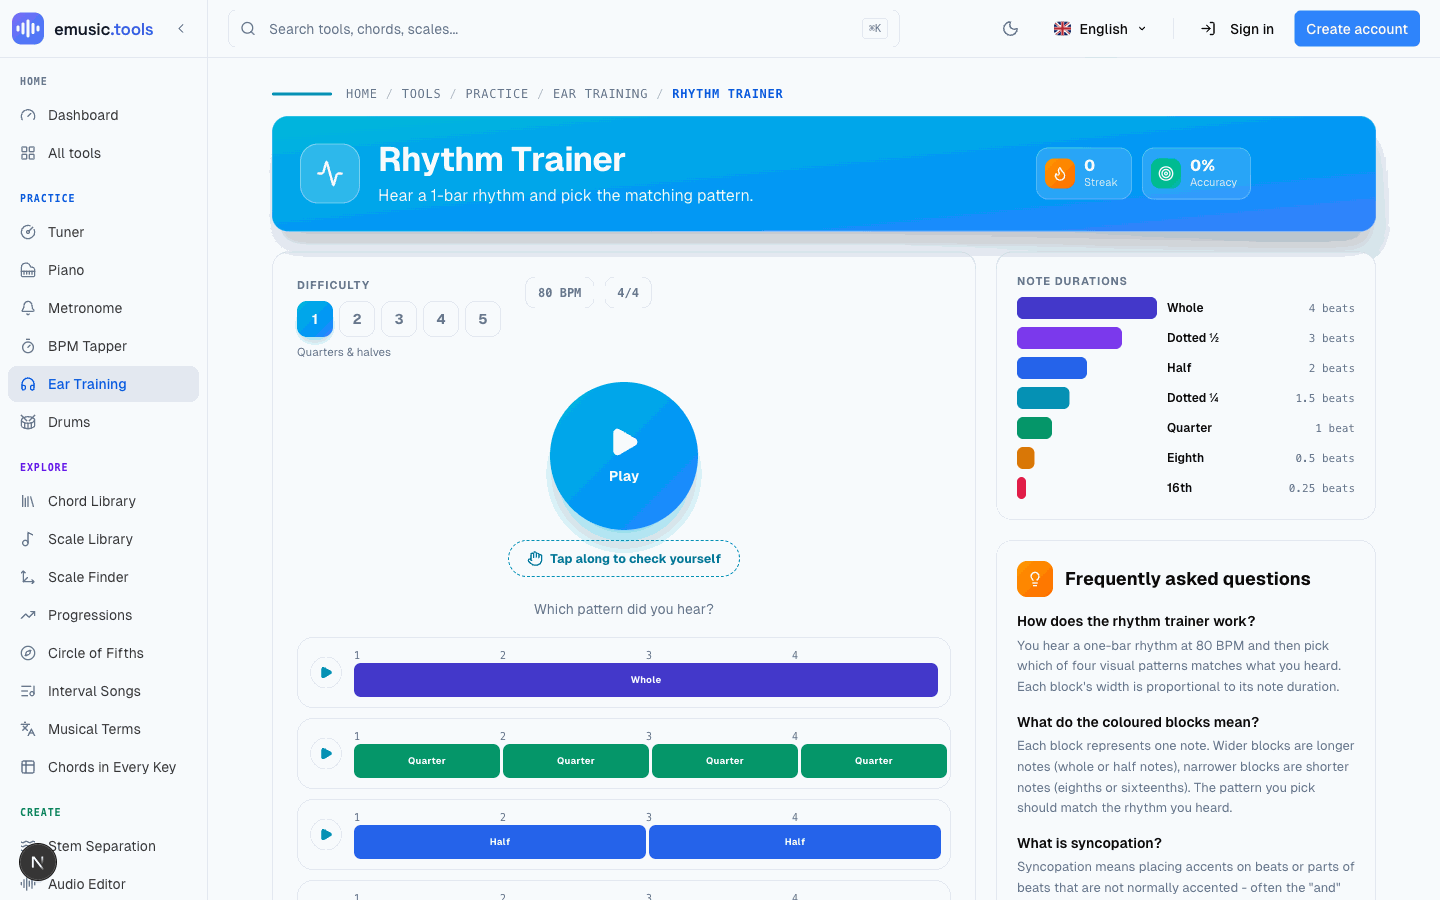Click the ⌘K shortcut badge
The width and height of the screenshot is (1440, 900).
[x=875, y=29]
